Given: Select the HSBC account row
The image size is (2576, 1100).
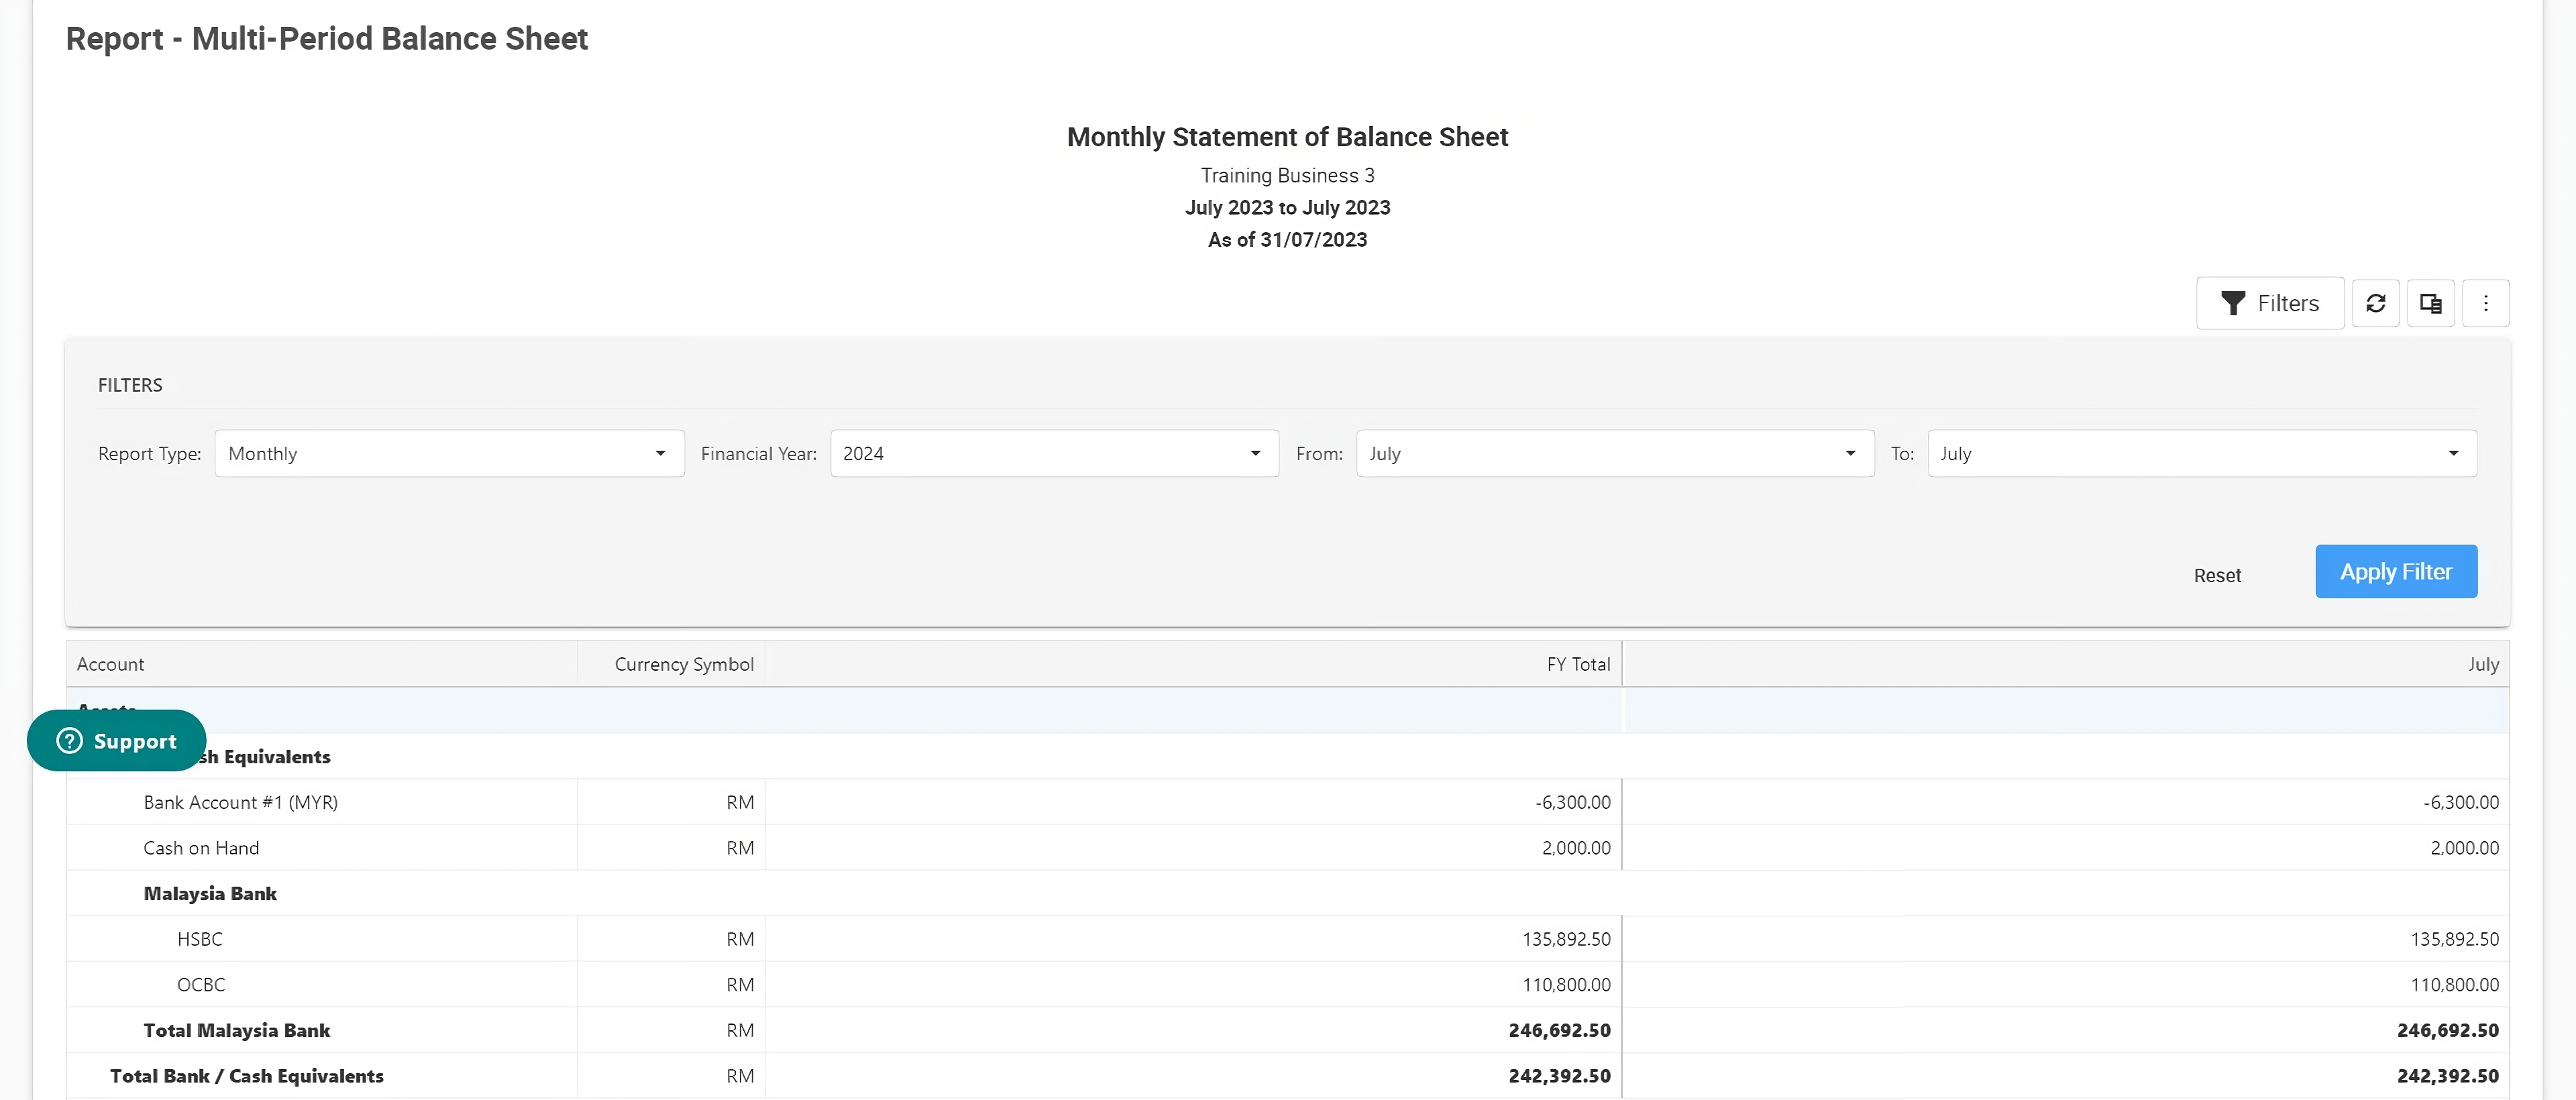Looking at the screenshot, I should click(1287, 939).
